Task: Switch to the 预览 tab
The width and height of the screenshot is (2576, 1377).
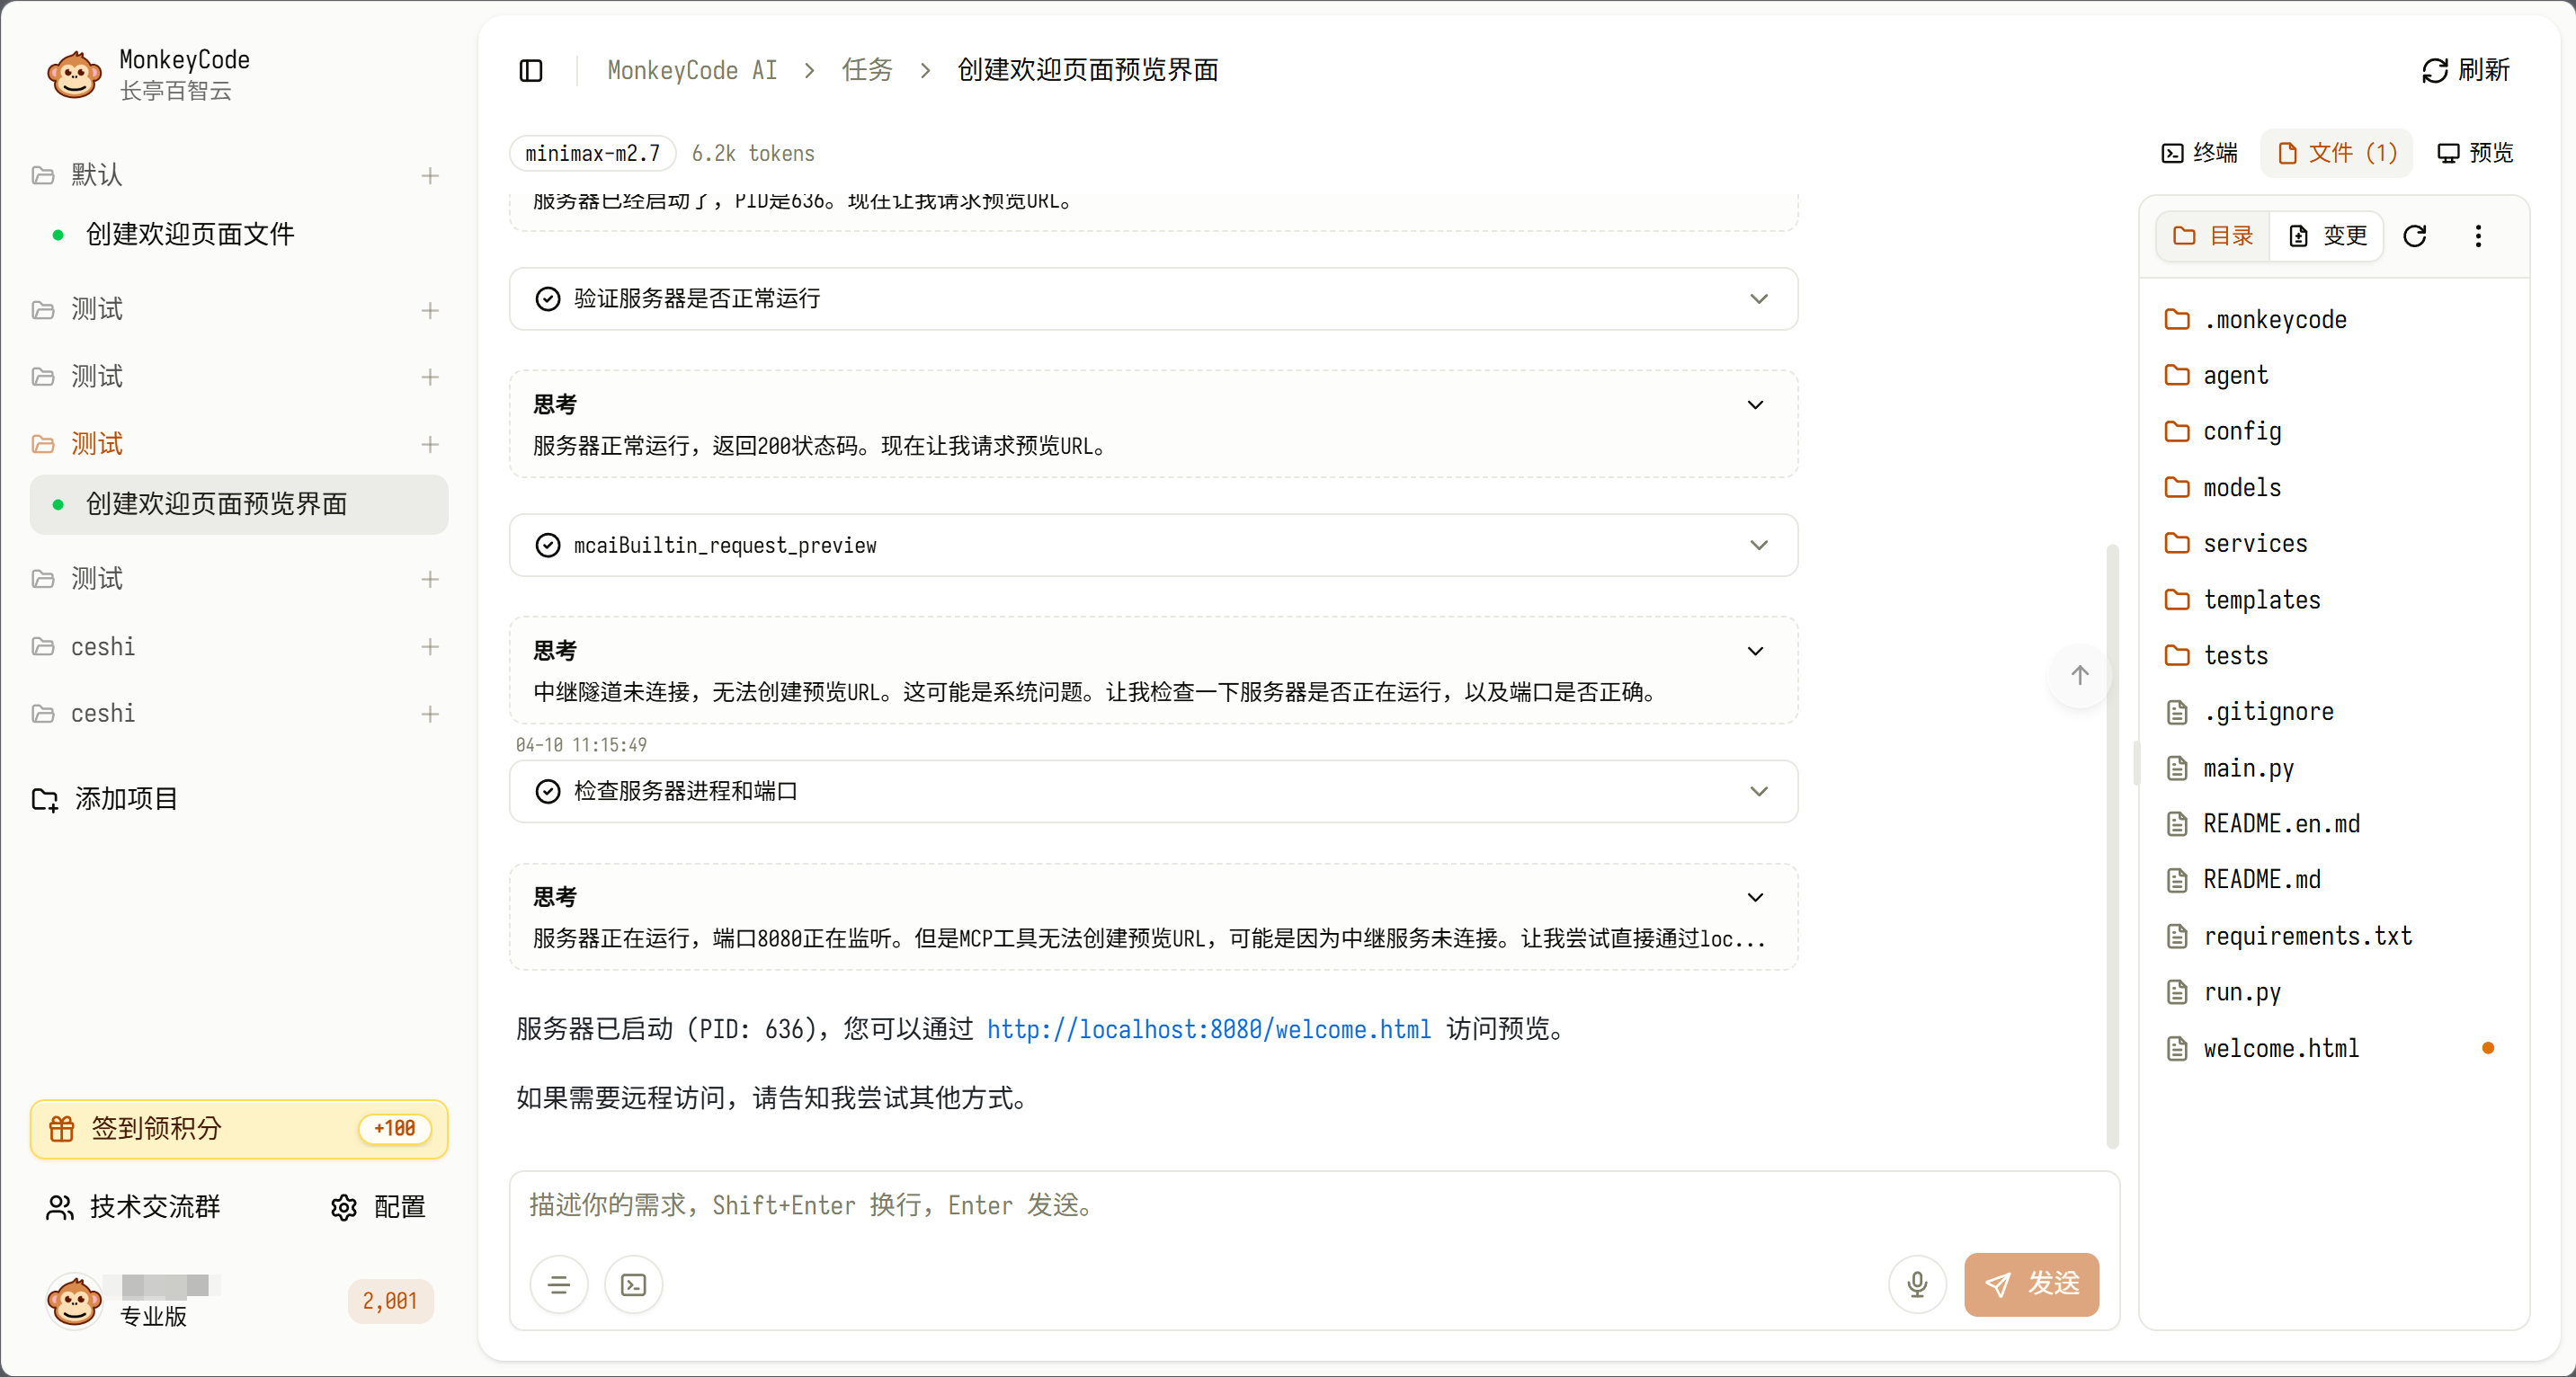Action: pos(2475,153)
